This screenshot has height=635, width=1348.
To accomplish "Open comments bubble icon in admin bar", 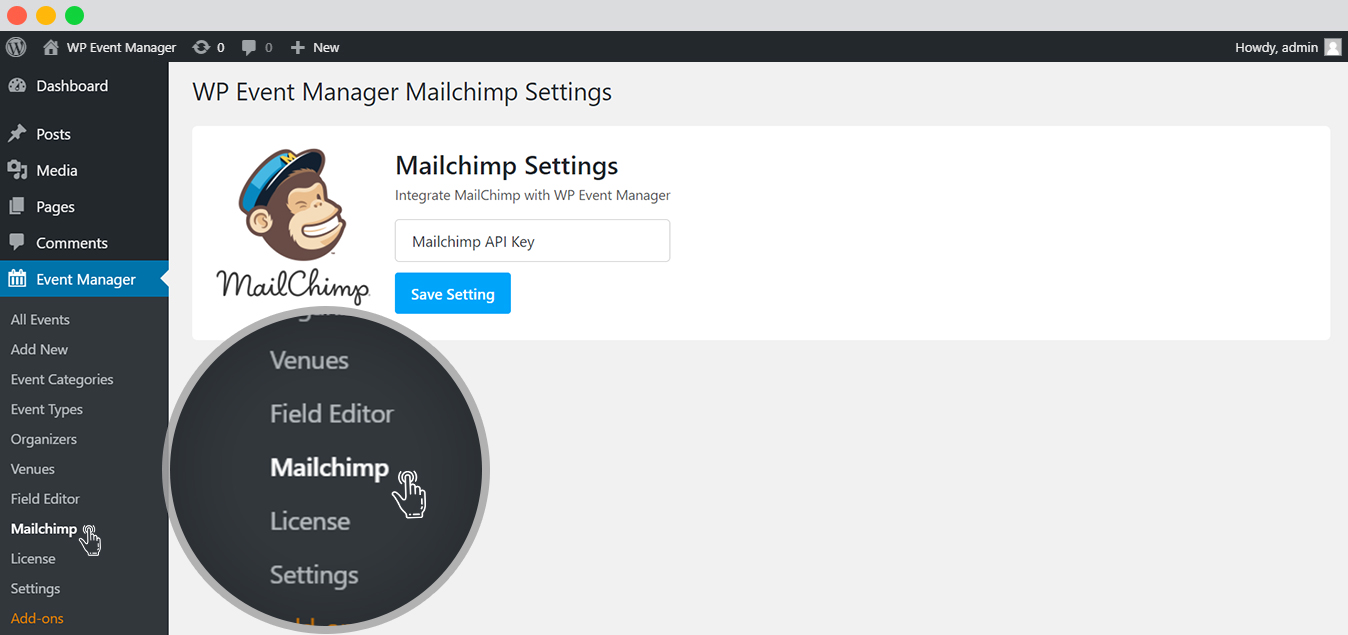I will click(x=250, y=47).
